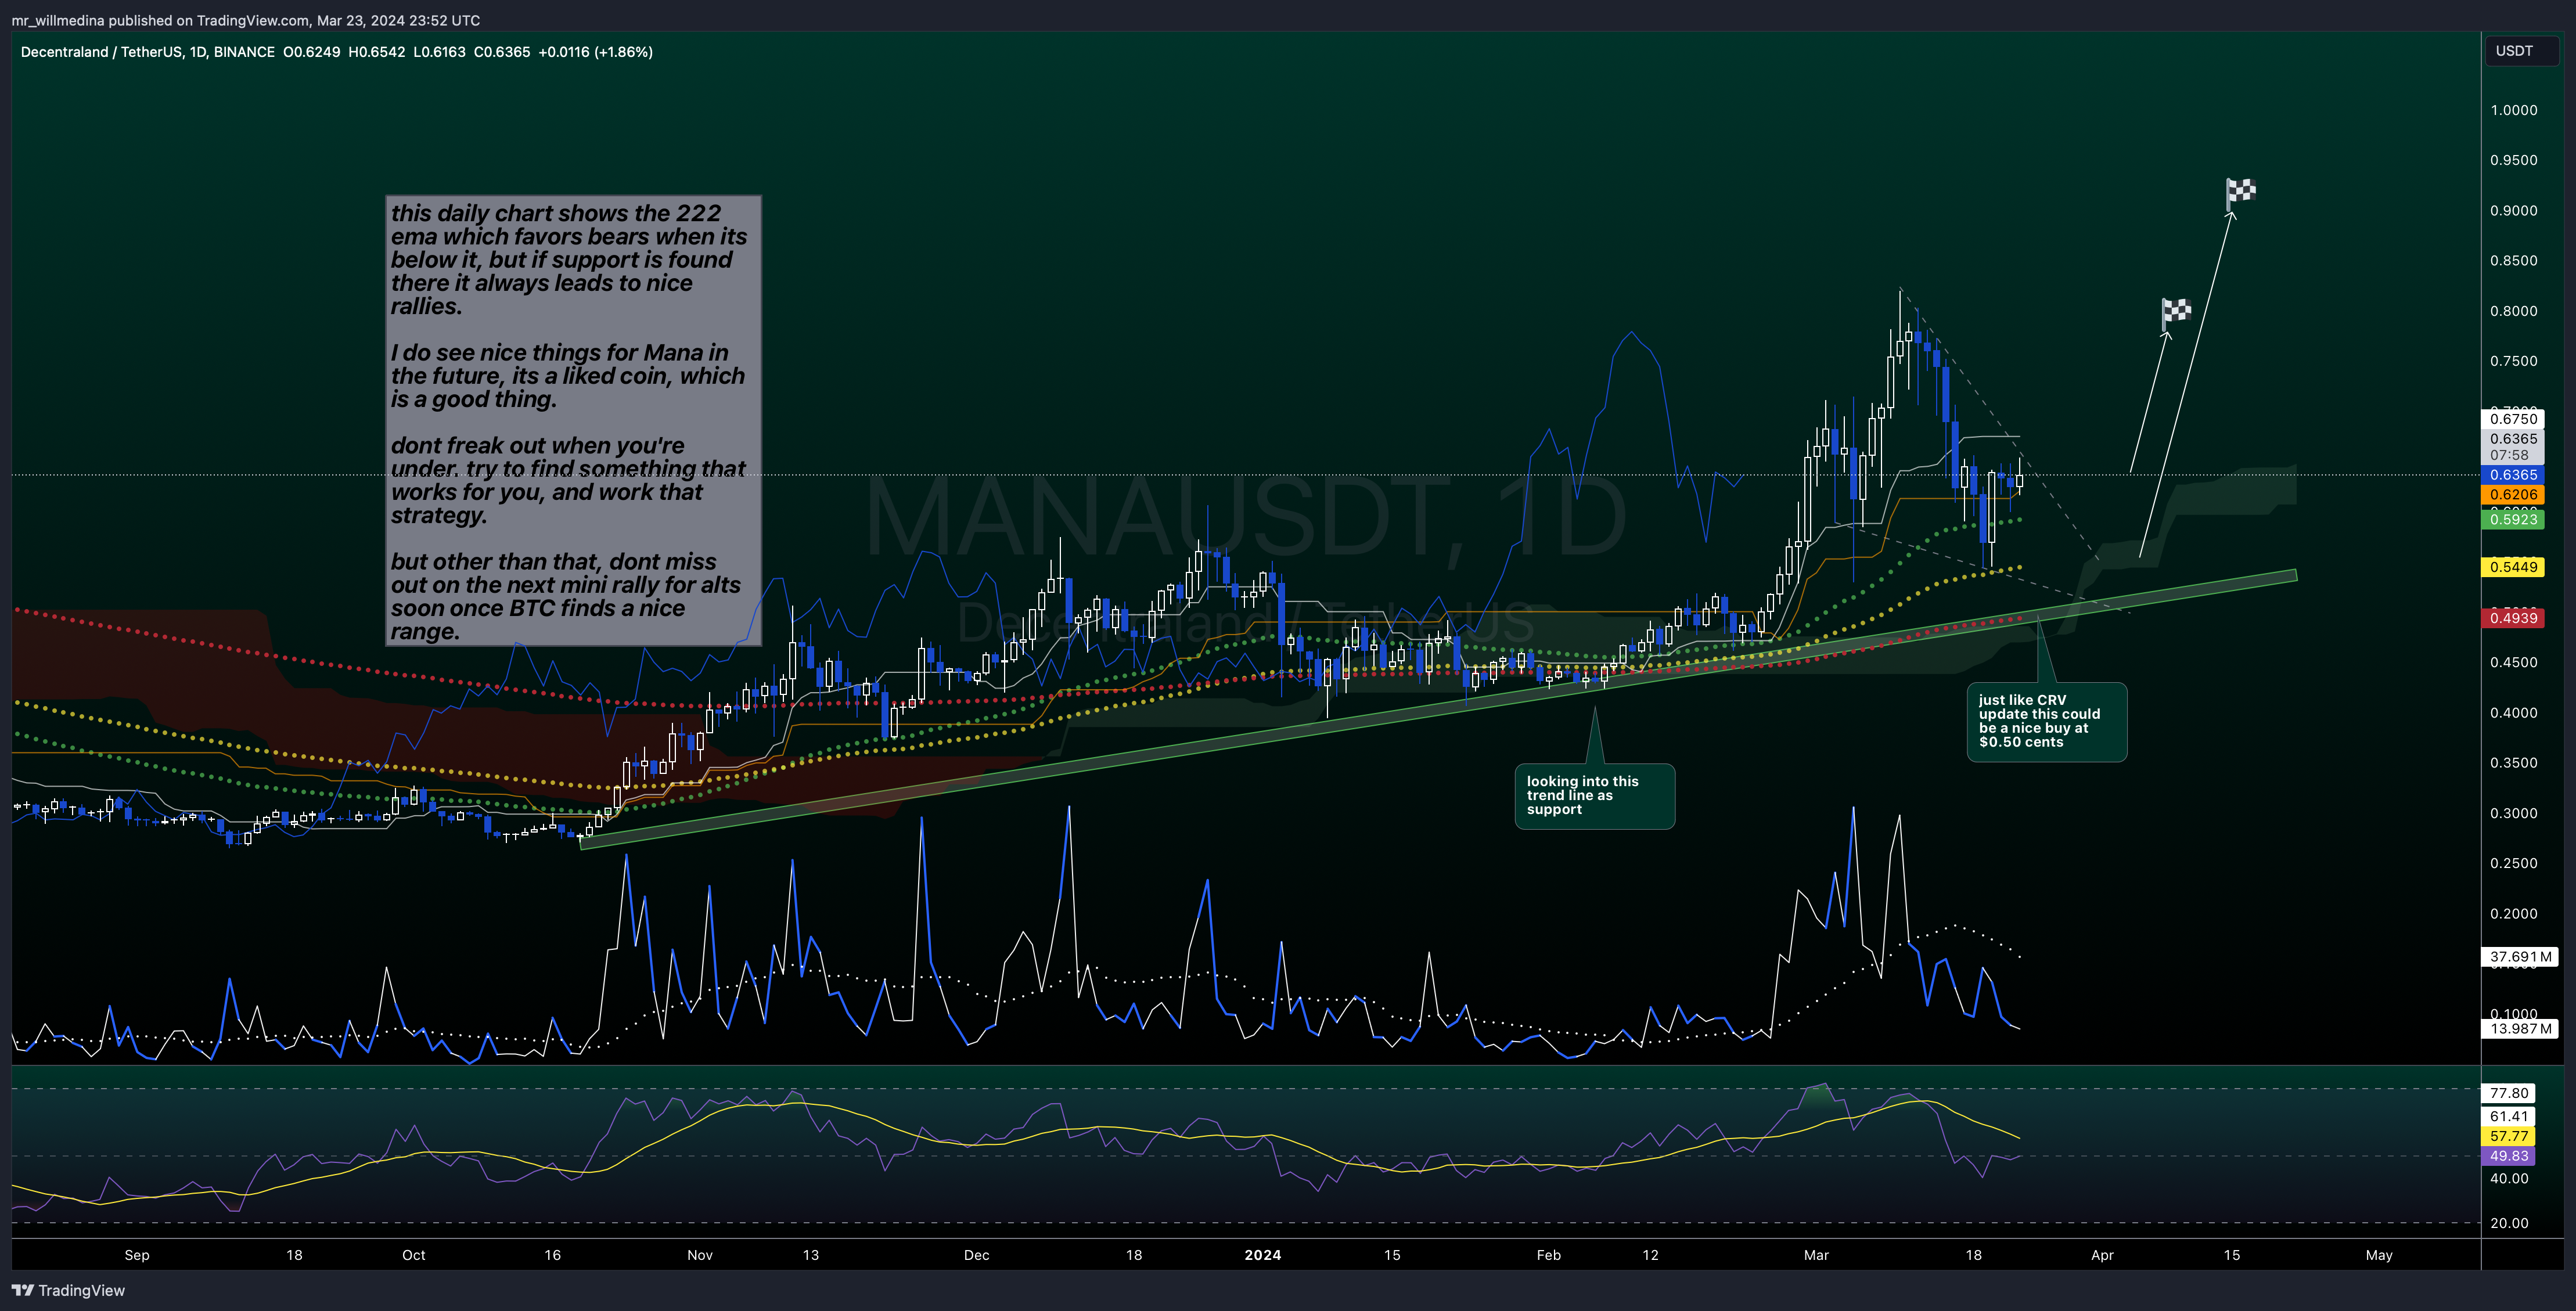Click the orange 0.6206 price tag
The height and width of the screenshot is (1311, 2576).
(x=2513, y=494)
